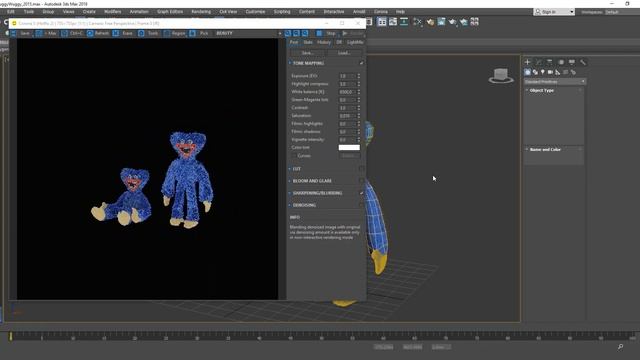Toggle the Tone Mapping checkbox
Screen dimensions: 640x360
pos(361,63)
